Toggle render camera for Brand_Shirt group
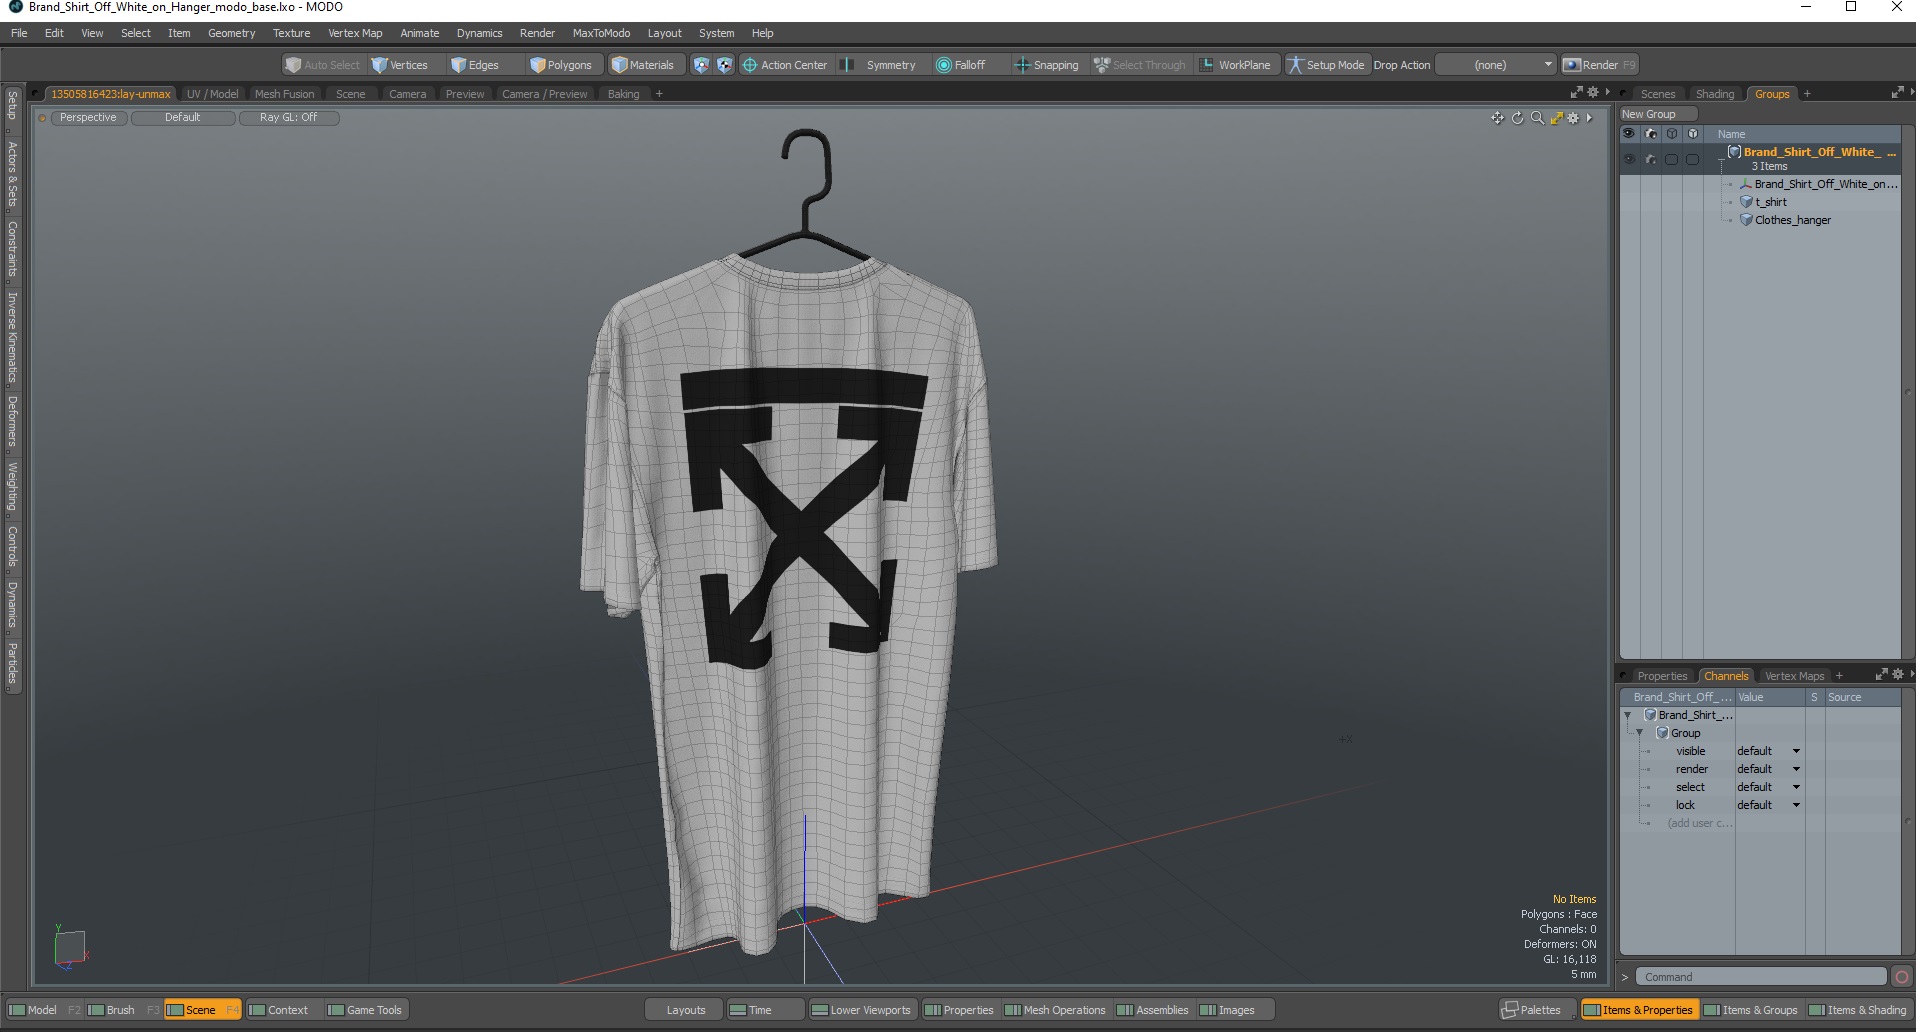 1651,159
